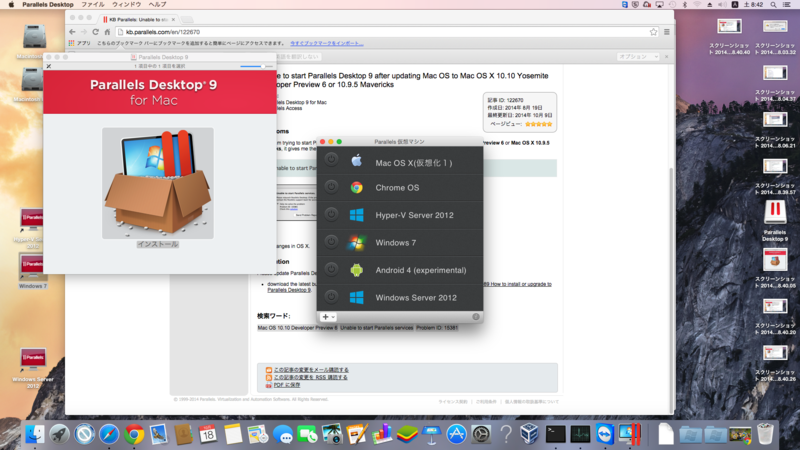Open Google Chrome in the Dock
The height and width of the screenshot is (450, 800).
pyautogui.click(x=134, y=434)
